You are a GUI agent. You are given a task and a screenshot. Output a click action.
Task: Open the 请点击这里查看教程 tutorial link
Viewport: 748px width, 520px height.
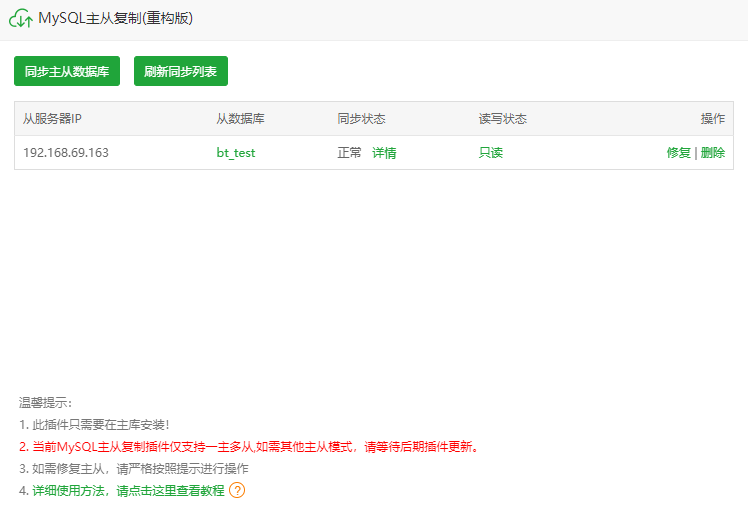(171, 490)
